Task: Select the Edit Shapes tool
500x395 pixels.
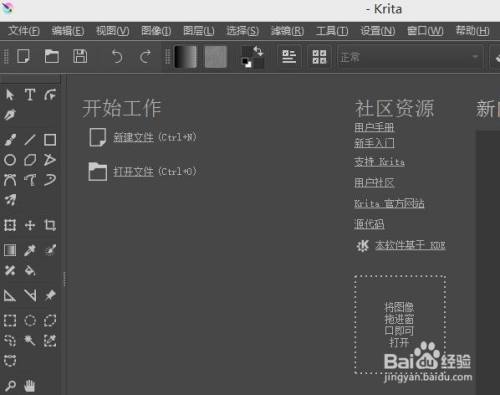Action: [x=50, y=95]
